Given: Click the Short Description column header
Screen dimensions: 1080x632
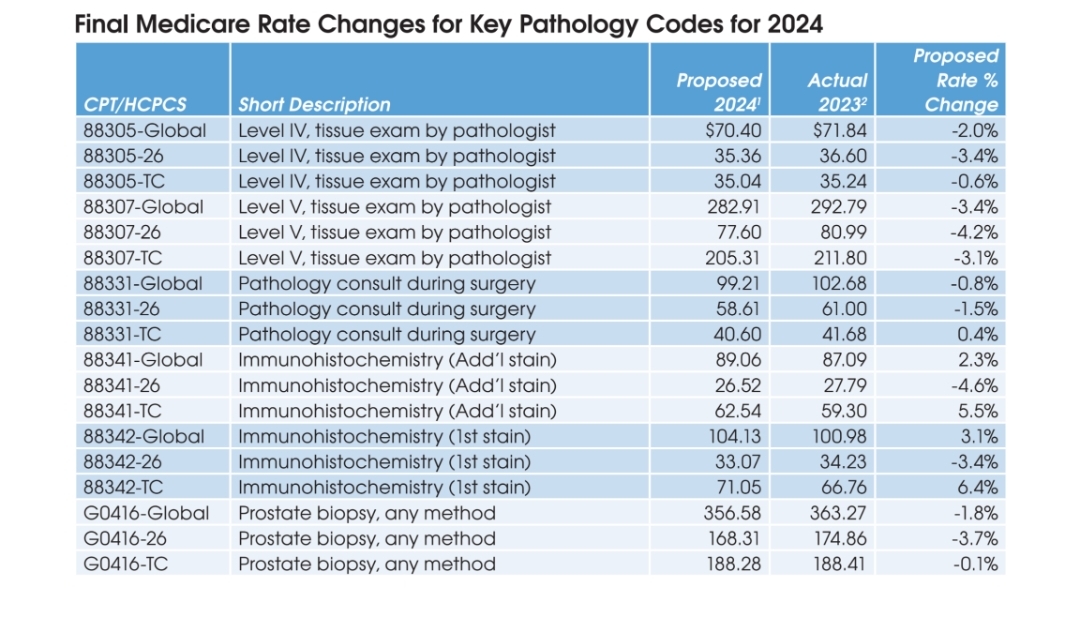Looking at the screenshot, I should (x=314, y=105).
